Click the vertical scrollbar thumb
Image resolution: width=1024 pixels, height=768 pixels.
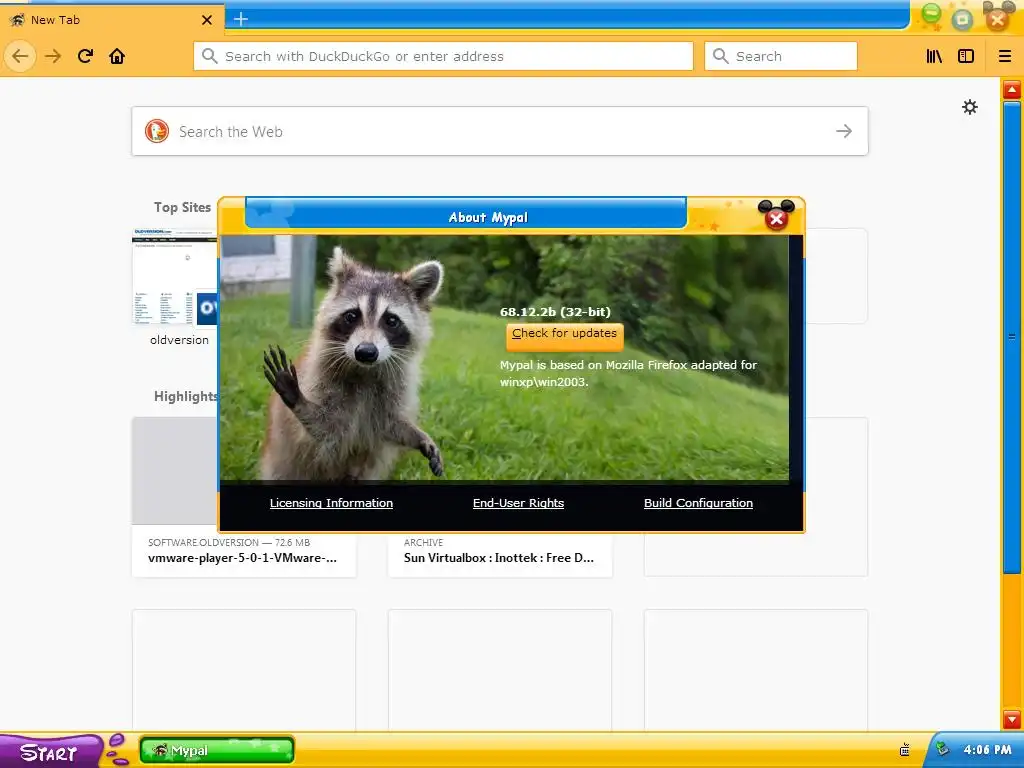coord(1012,336)
